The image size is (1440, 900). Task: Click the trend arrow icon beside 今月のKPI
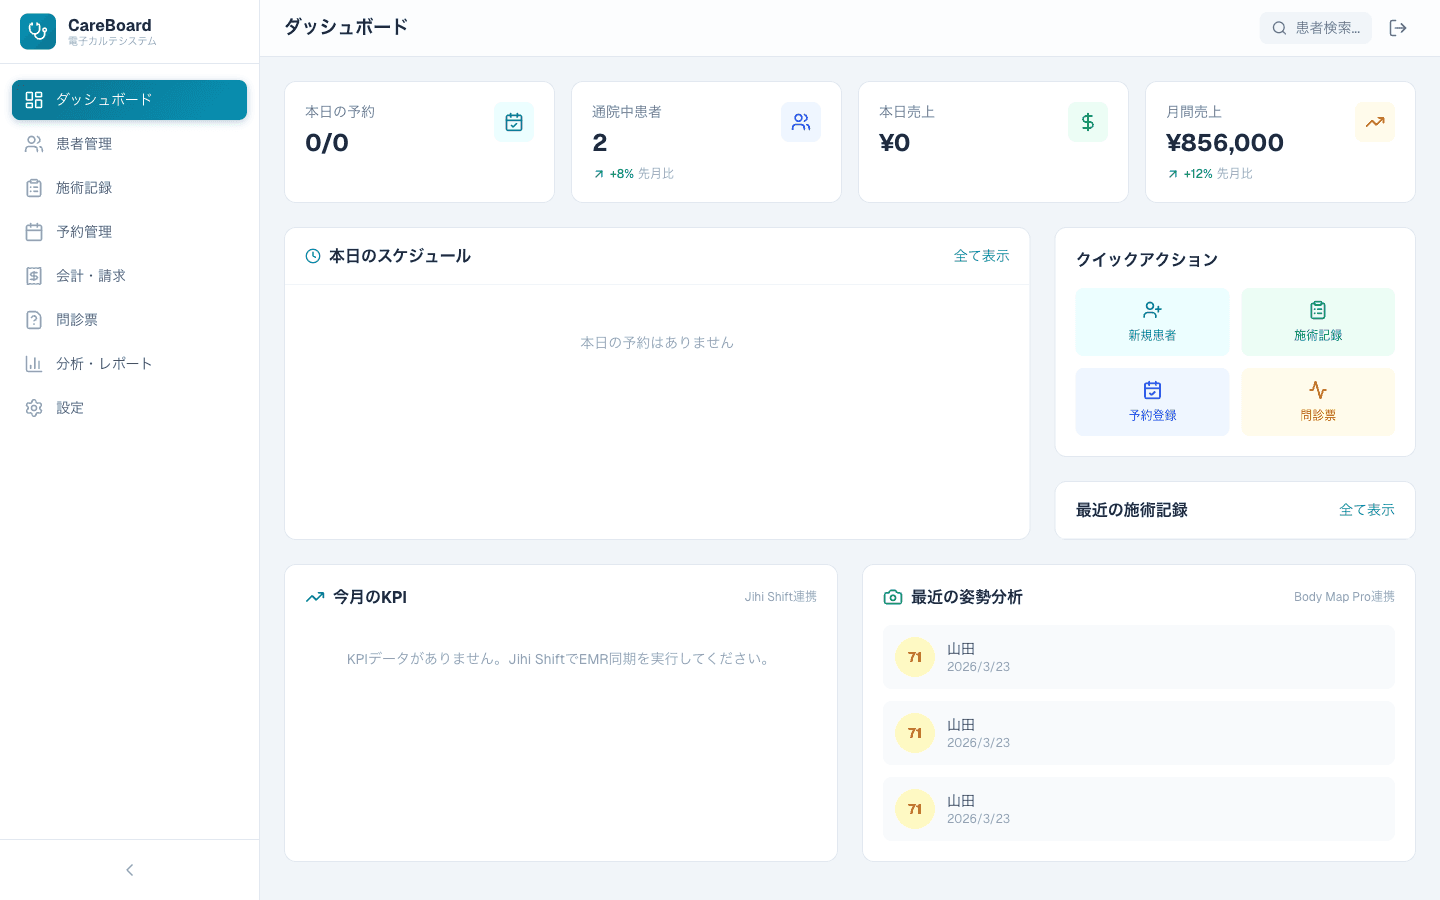pos(315,597)
